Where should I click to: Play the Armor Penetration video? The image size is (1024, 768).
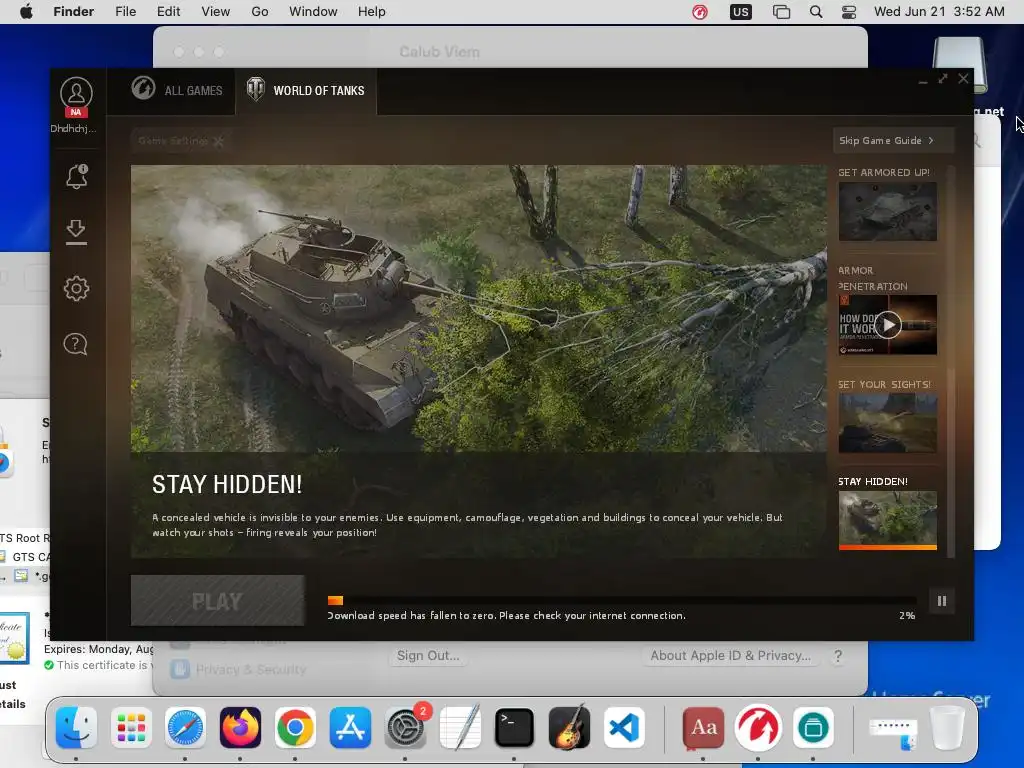click(888, 325)
